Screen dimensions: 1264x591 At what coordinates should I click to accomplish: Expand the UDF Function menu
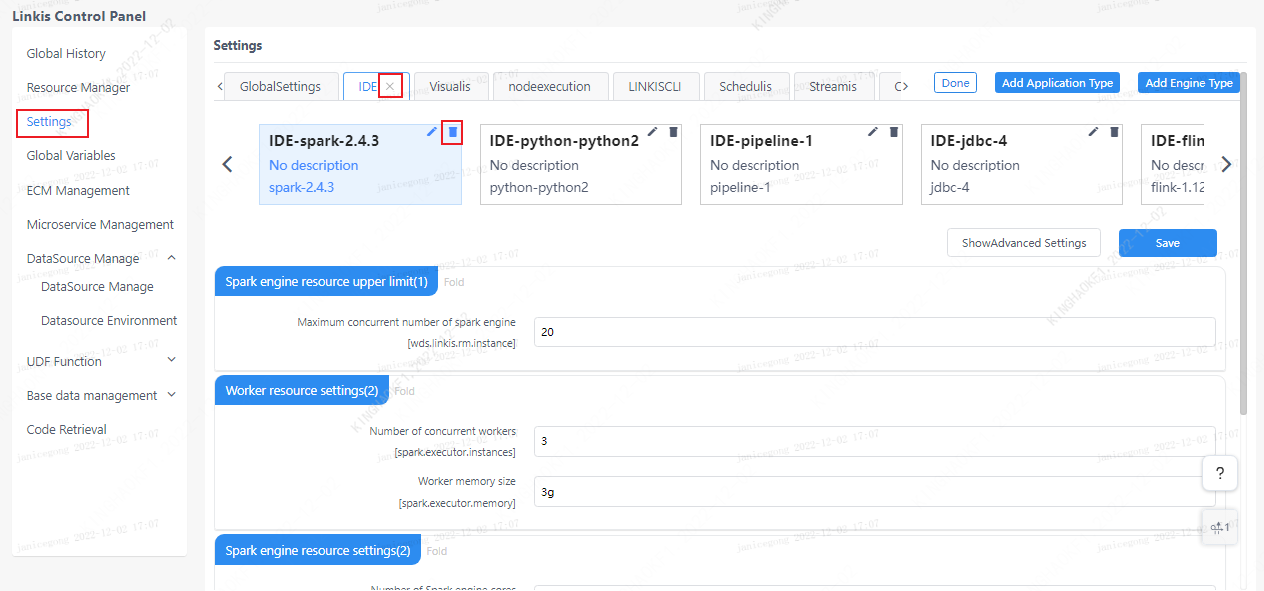coord(171,361)
